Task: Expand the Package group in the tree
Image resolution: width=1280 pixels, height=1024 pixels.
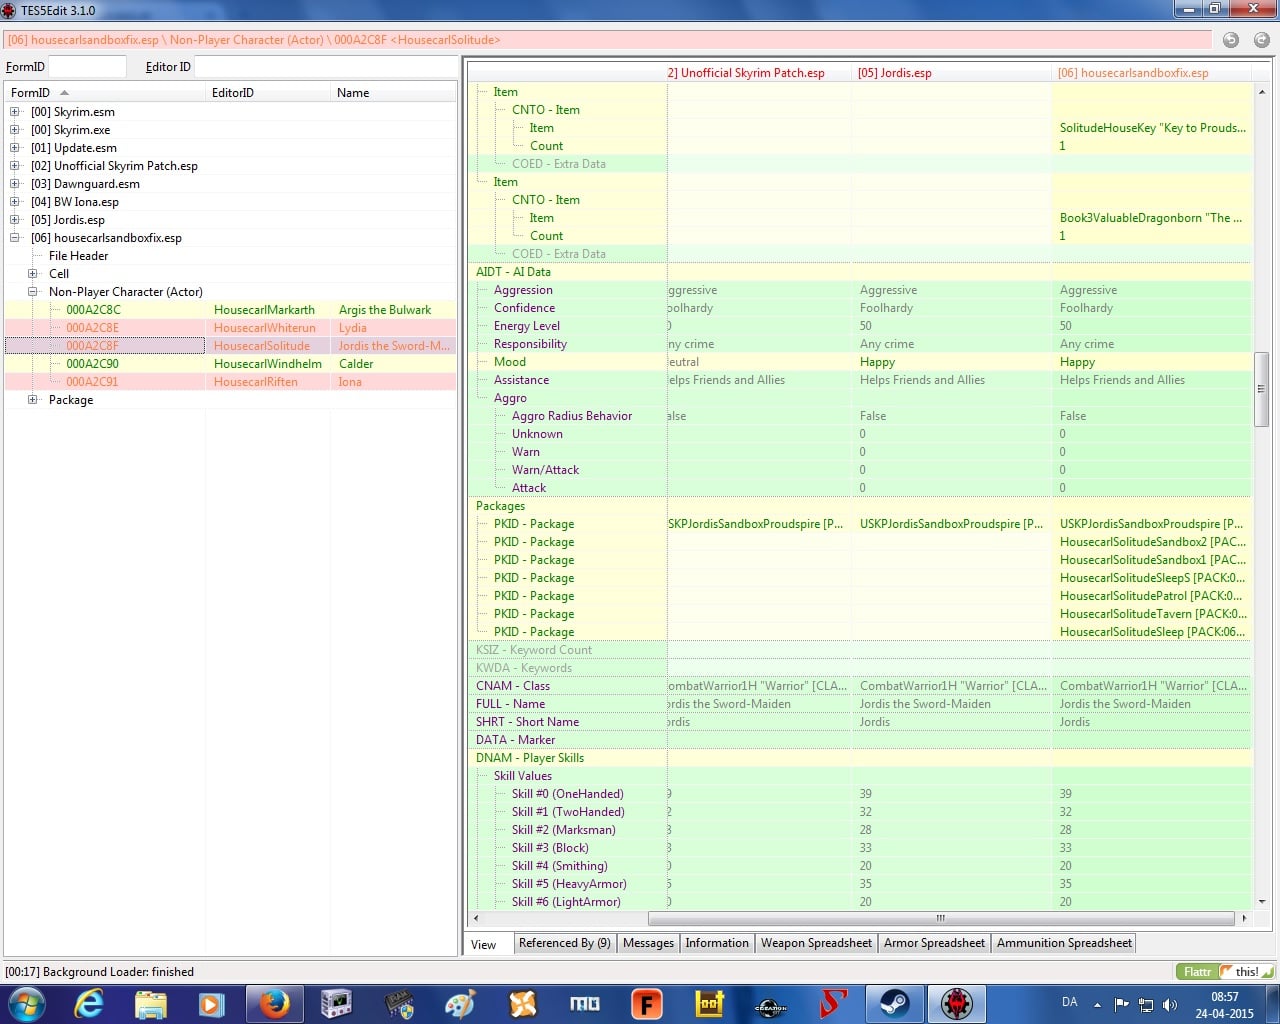Action: [33, 400]
